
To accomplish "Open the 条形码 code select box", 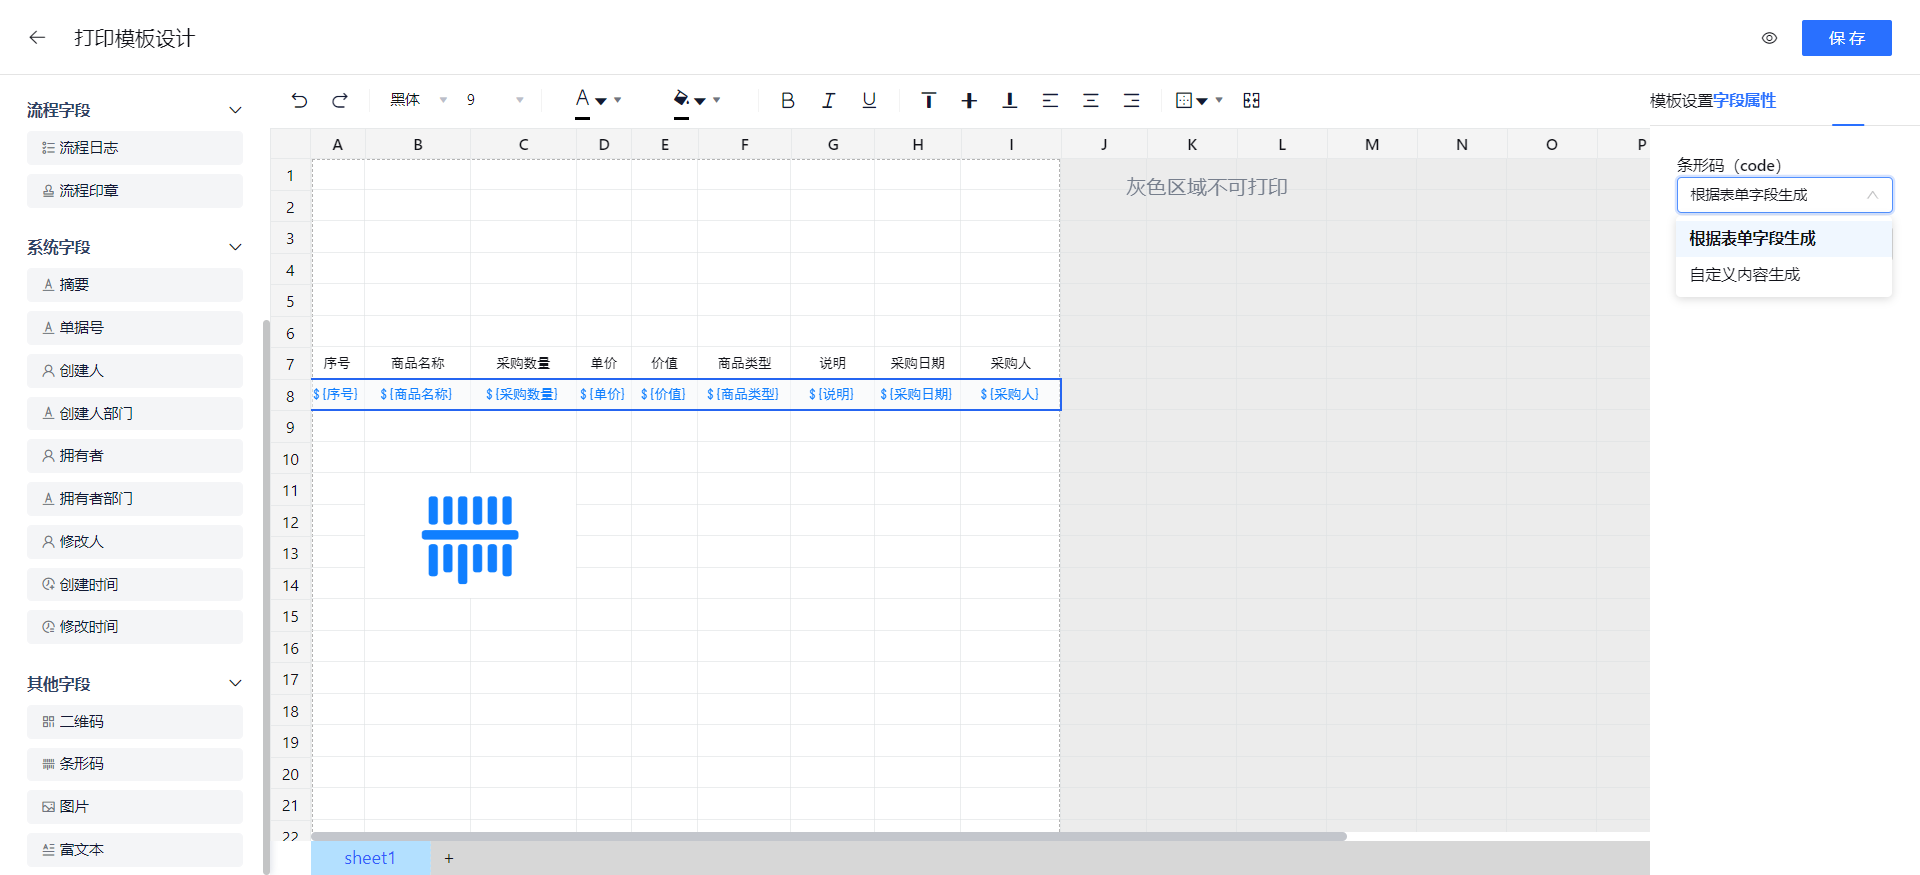I will pos(1784,195).
